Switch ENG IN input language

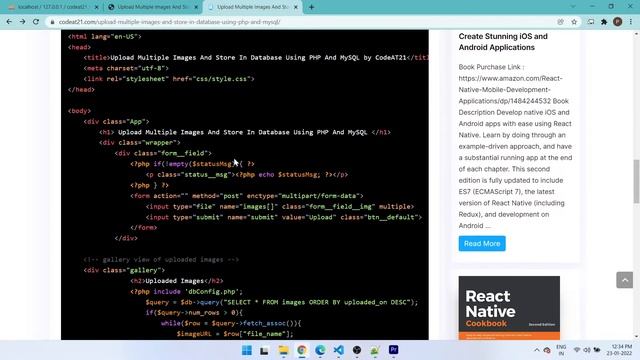561,350
